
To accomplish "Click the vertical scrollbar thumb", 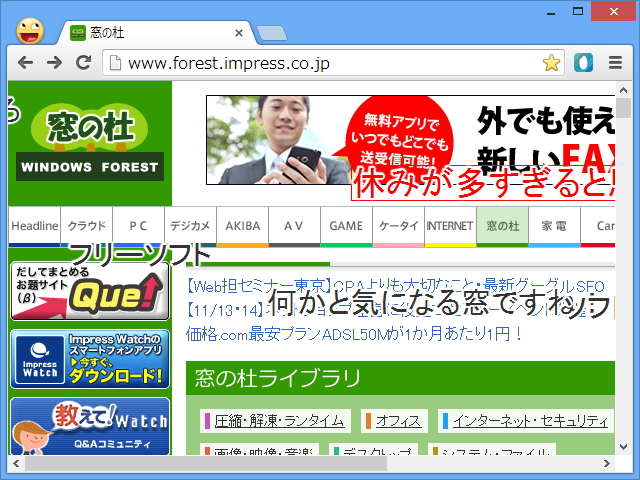I will pyautogui.click(x=623, y=108).
